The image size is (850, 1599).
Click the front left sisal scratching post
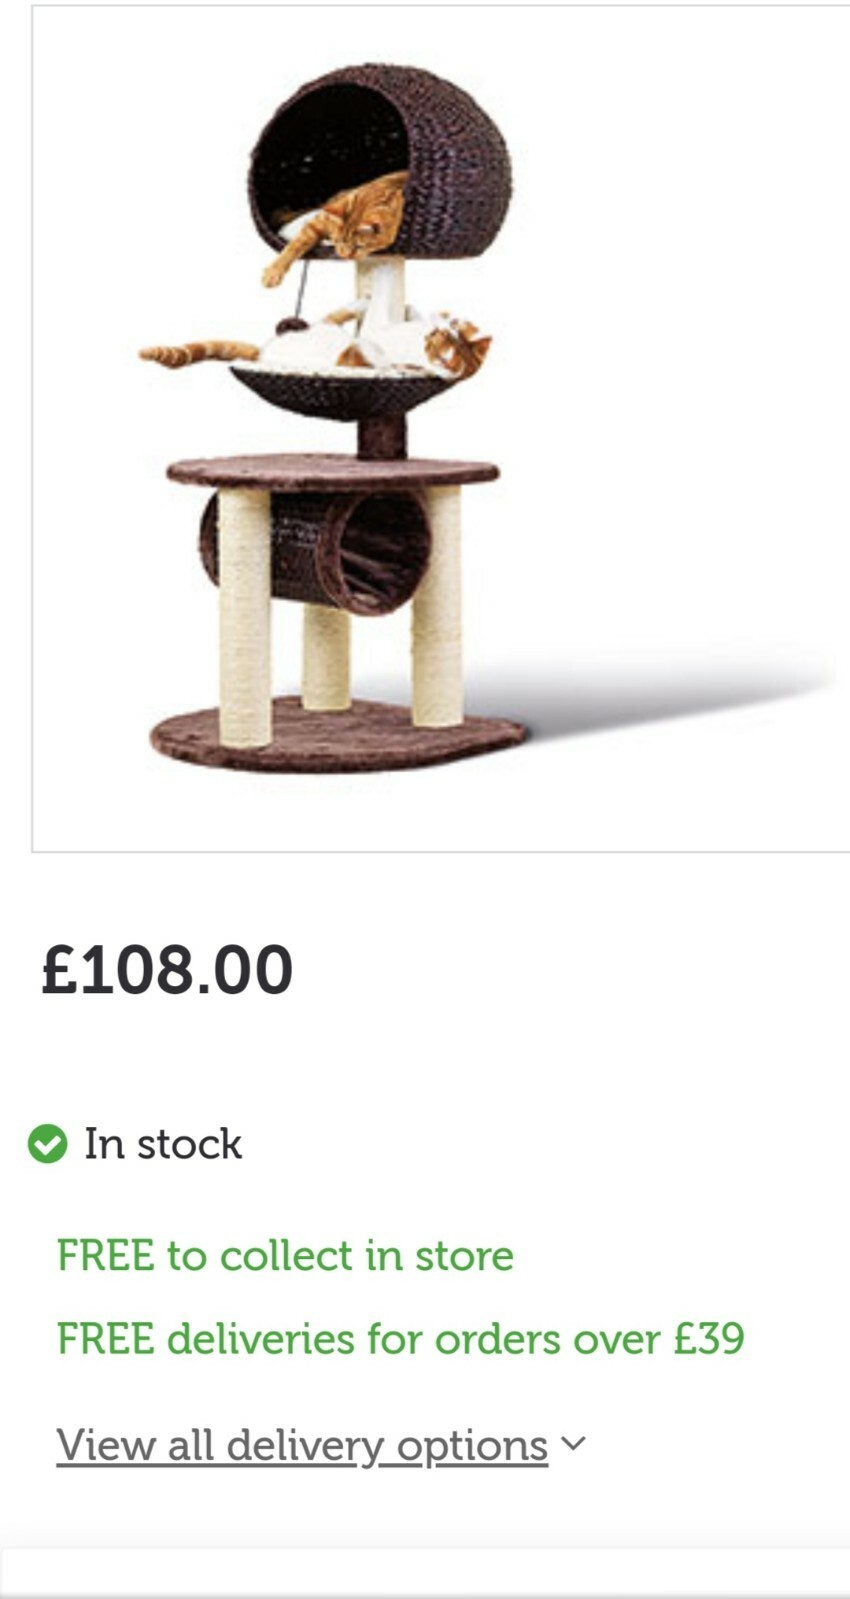[244, 617]
